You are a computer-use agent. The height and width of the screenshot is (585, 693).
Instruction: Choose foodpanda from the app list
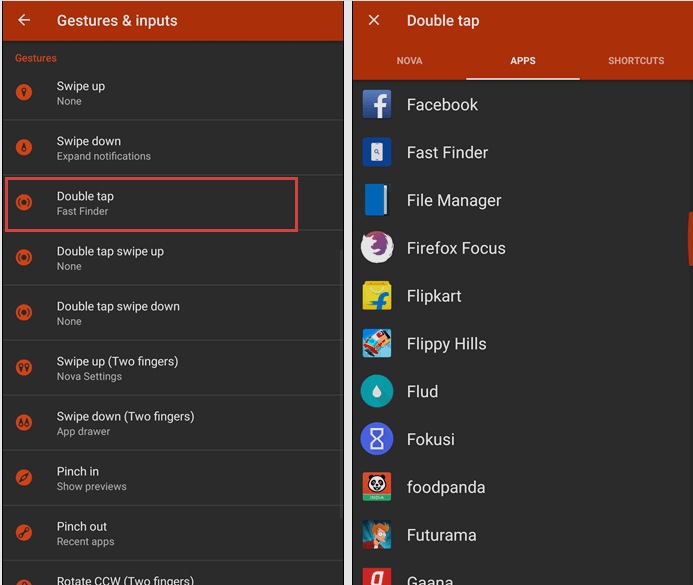523,487
